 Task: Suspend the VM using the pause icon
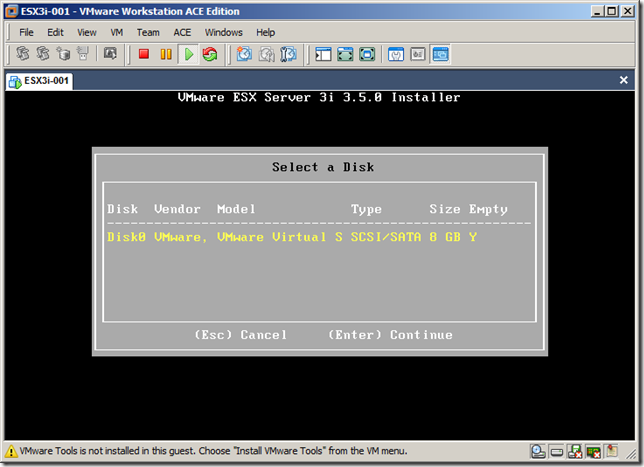click(x=166, y=54)
